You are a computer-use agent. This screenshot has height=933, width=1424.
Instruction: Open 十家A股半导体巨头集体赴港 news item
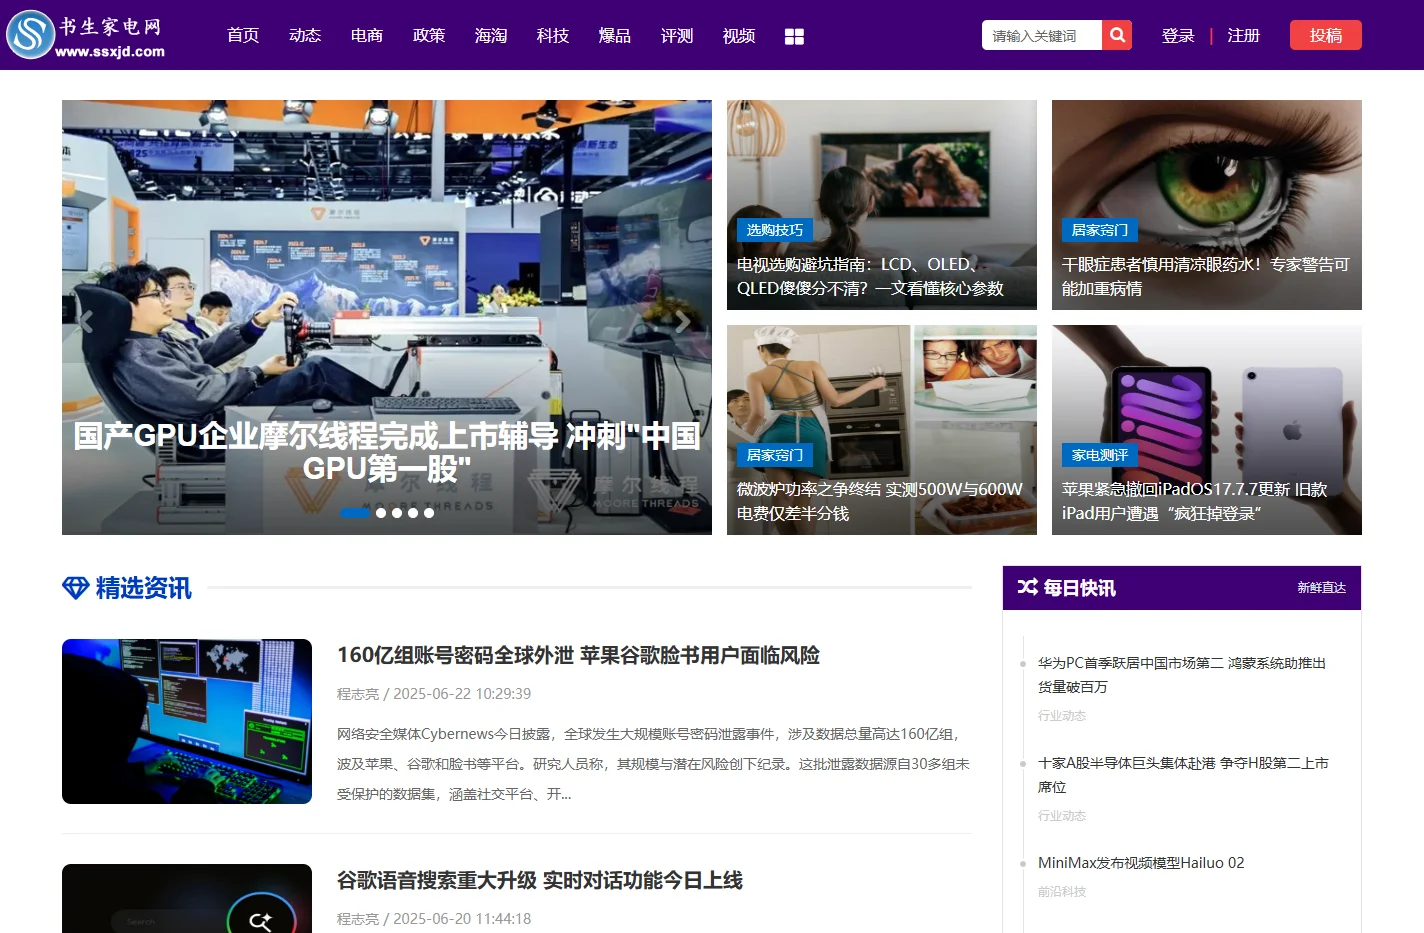click(x=1184, y=775)
